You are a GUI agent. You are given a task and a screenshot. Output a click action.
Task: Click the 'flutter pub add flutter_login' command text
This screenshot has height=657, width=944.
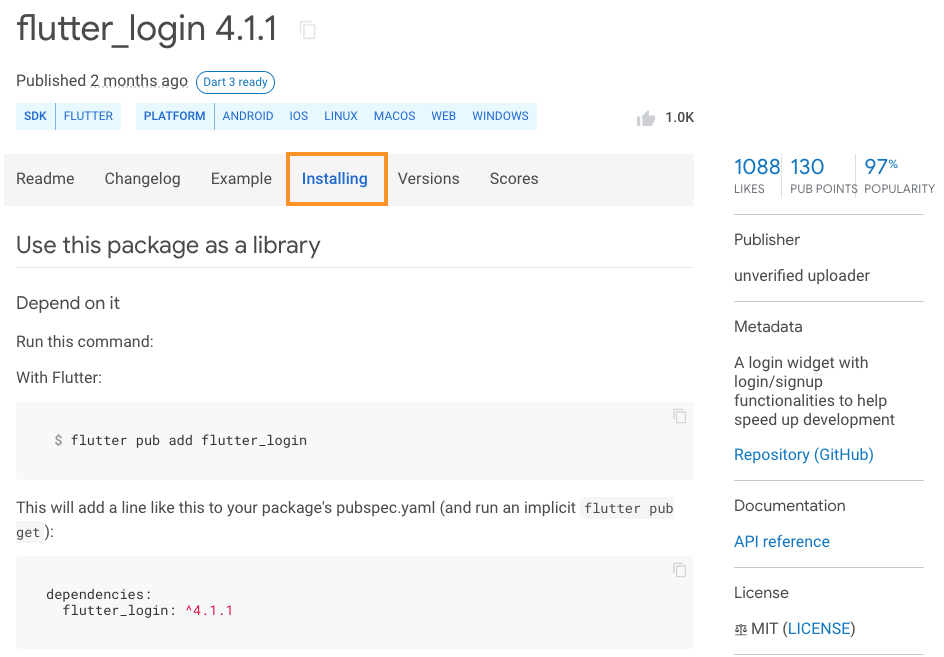click(188, 440)
